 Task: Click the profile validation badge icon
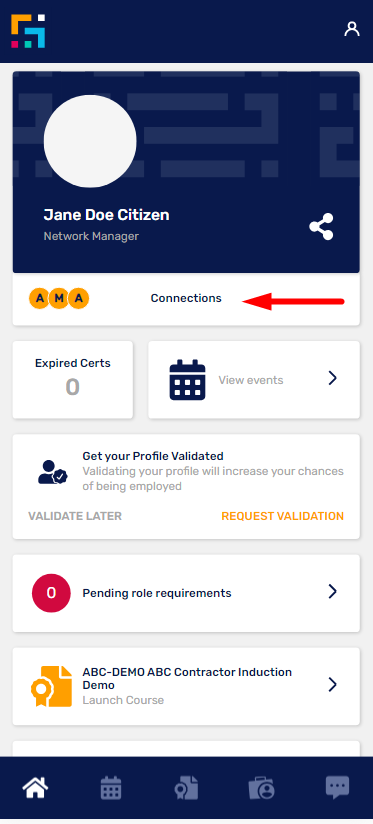click(53, 472)
